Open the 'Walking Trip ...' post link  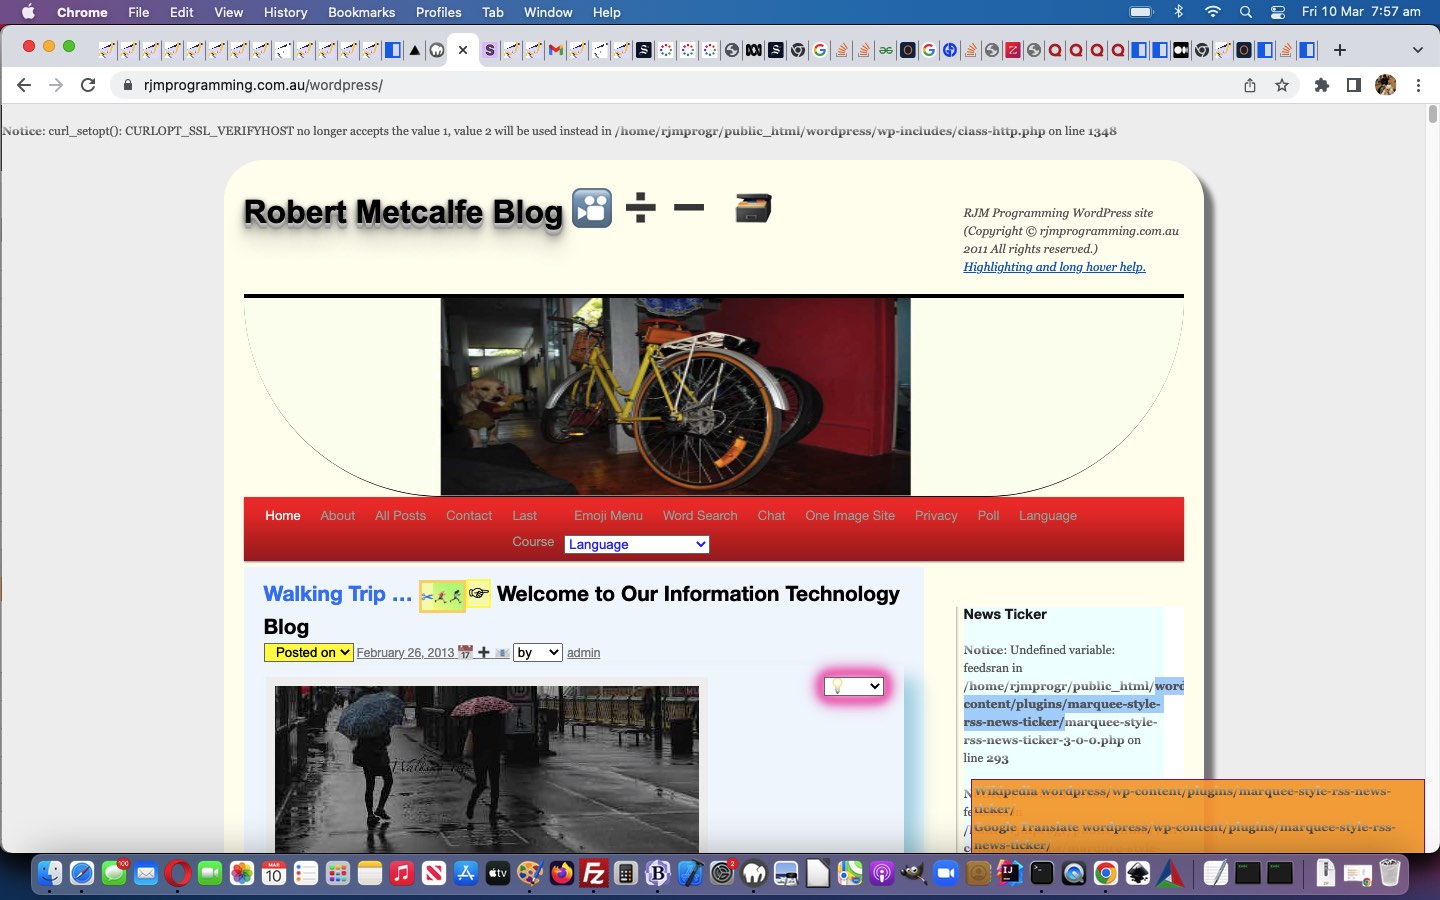coord(337,594)
